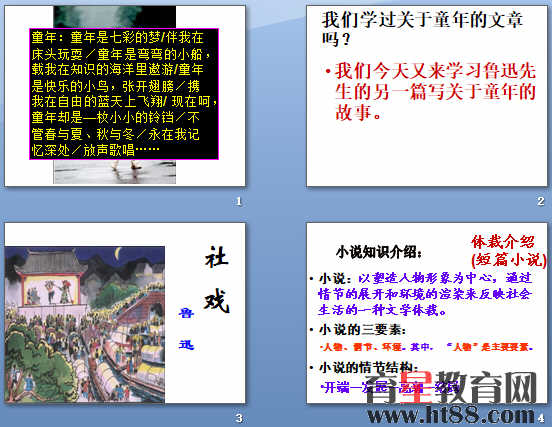Click the blue 鲁迅 author name
This screenshot has height=427, width=552.
point(186,328)
